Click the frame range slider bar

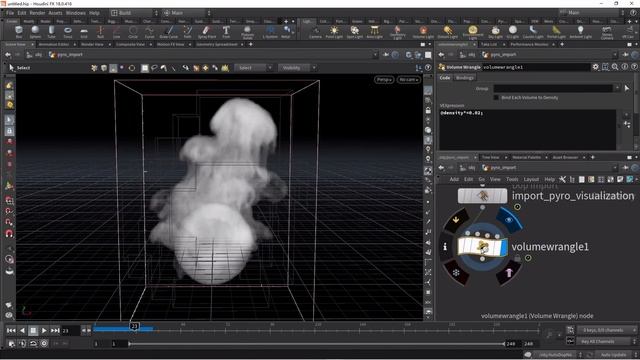click(x=317, y=344)
